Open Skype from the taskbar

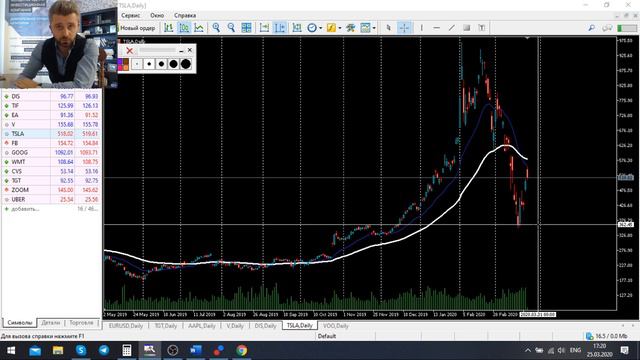click(x=81, y=350)
